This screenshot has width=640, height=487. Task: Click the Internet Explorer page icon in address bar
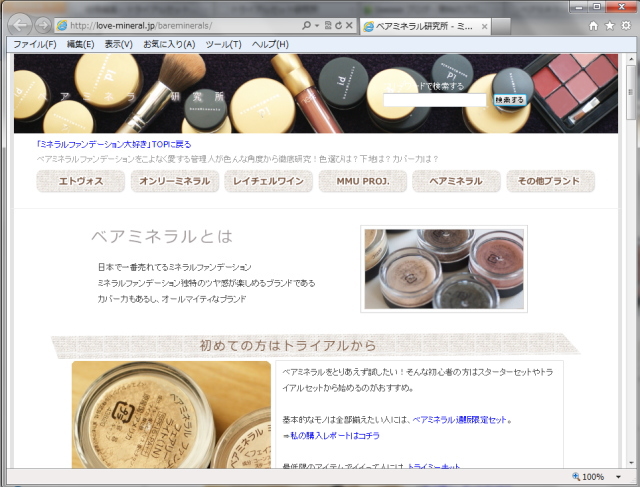(62, 25)
